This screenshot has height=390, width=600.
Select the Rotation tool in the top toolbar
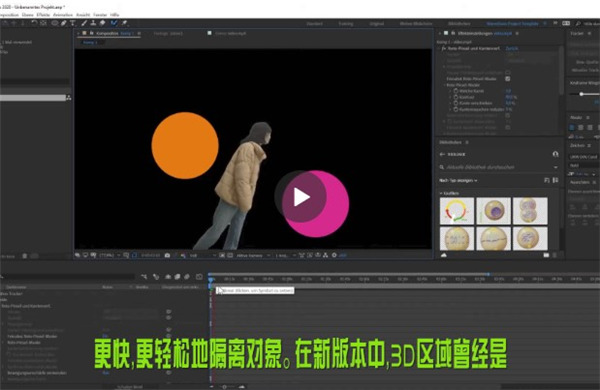point(34,23)
